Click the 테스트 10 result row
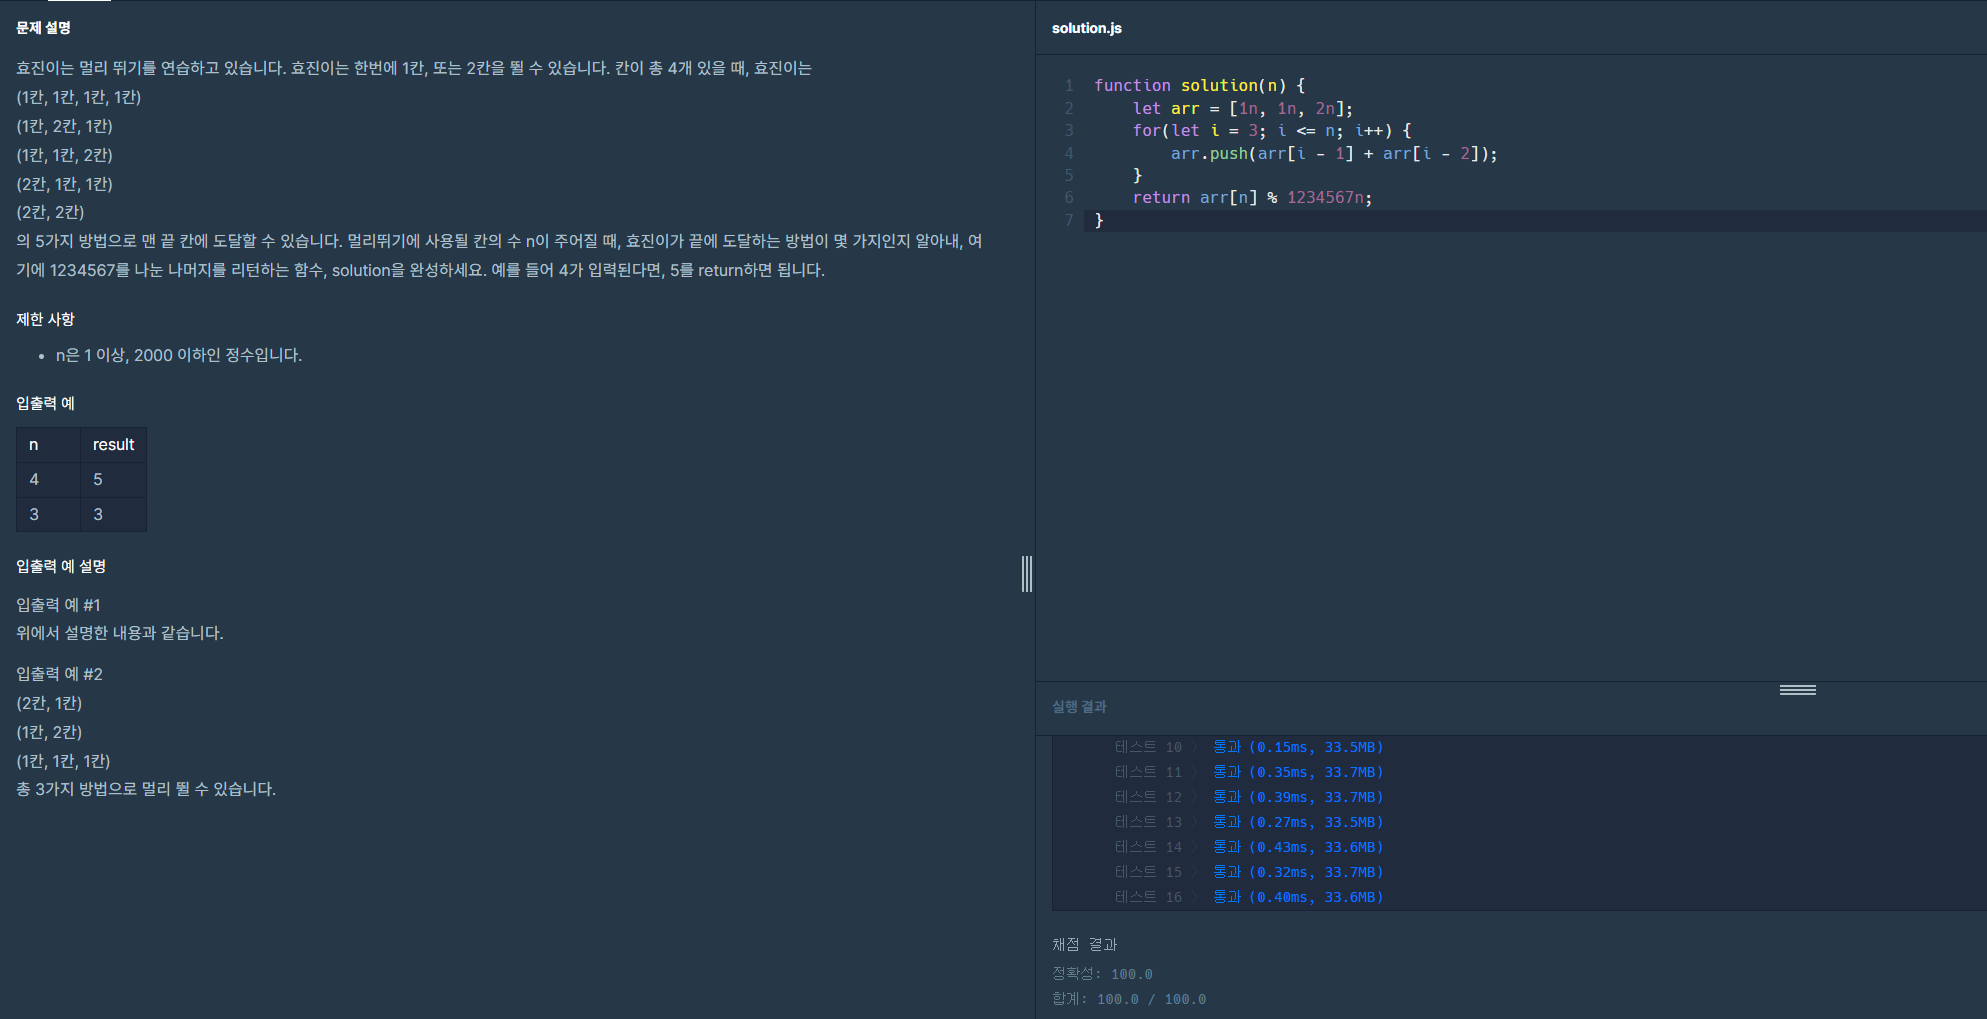The width and height of the screenshot is (1987, 1019). pyautogui.click(x=1249, y=747)
